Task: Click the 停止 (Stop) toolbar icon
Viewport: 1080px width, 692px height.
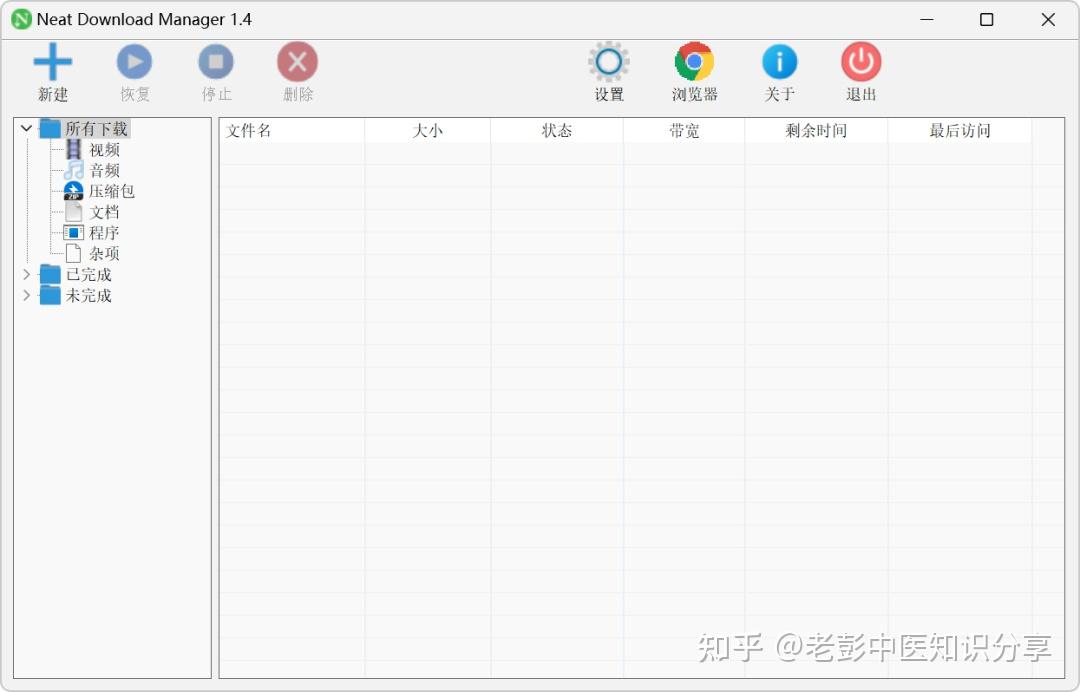Action: click(x=216, y=62)
